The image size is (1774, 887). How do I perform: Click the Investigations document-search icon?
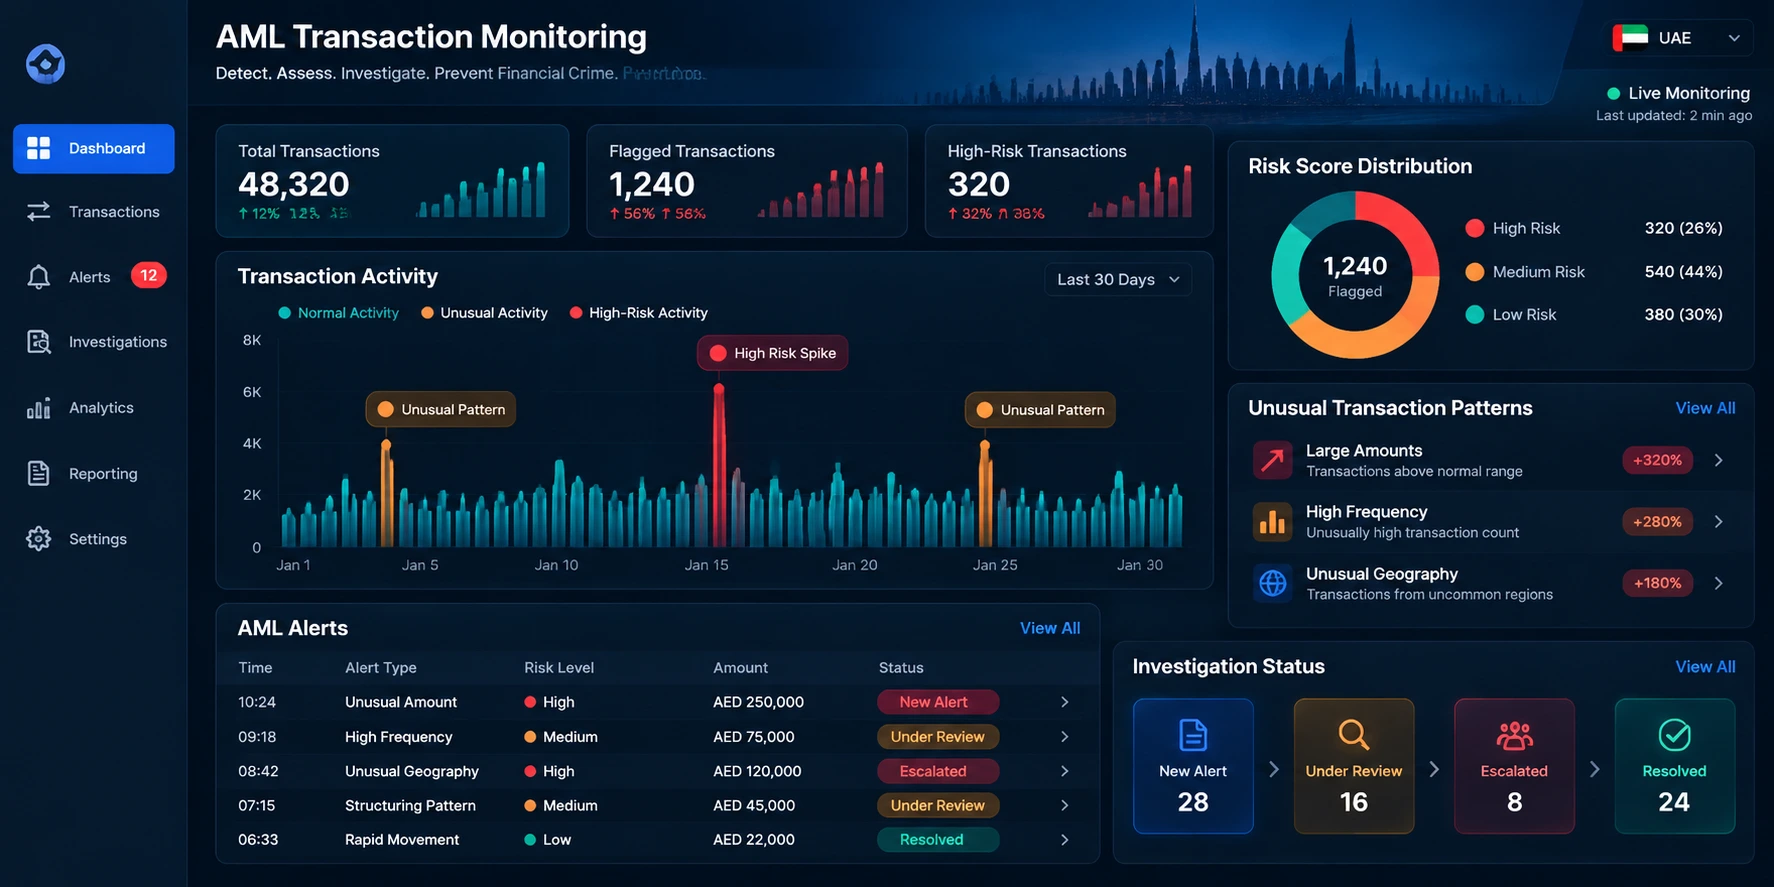click(38, 342)
